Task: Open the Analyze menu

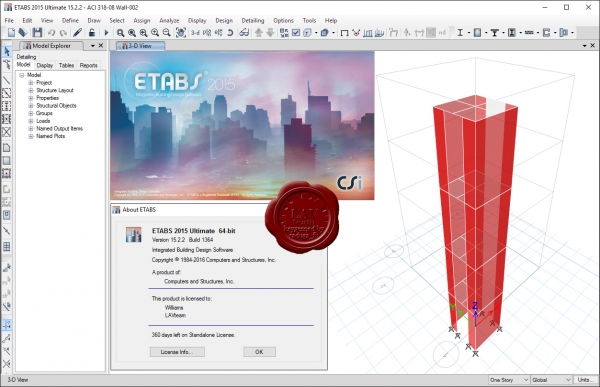Action: pyautogui.click(x=169, y=21)
